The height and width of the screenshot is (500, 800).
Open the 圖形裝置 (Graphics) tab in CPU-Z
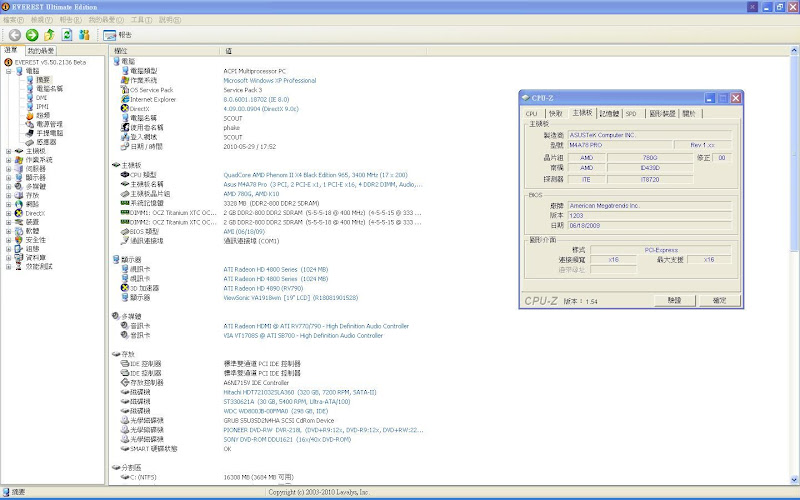[662, 113]
